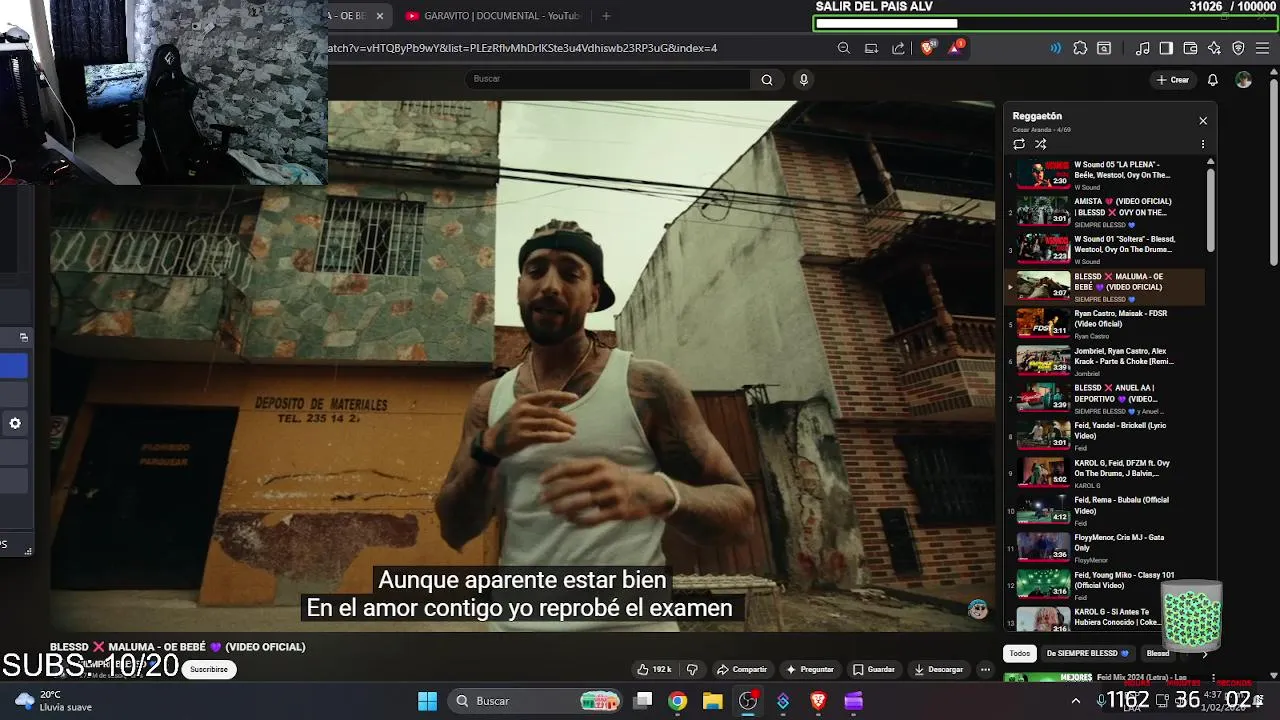Viewport: 1280px width, 720px height.
Task: Share page icon in address bar
Action: coord(898,48)
